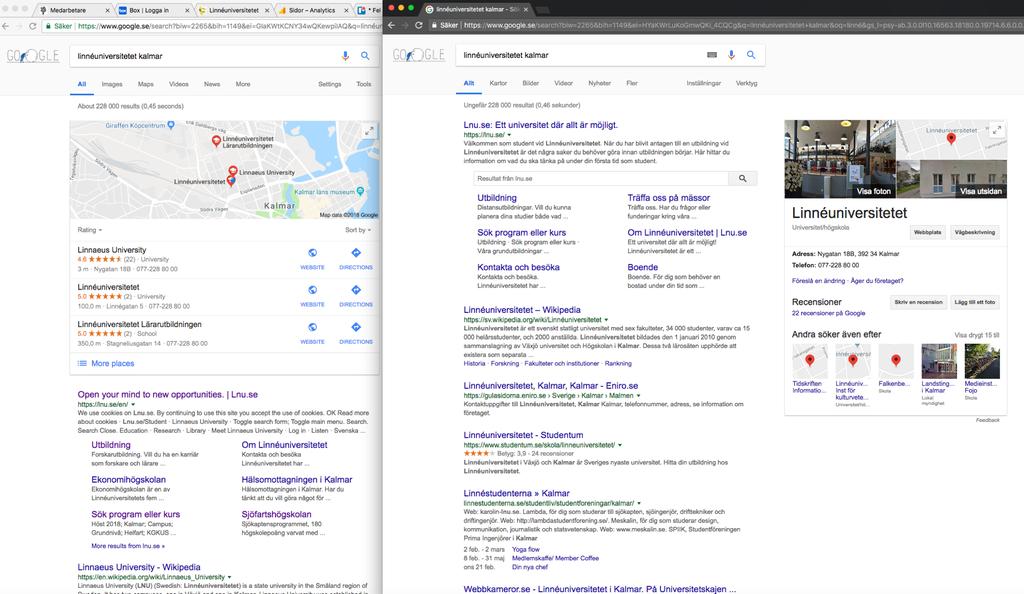Click the Giraffen Köpcentrum marker on the map
This screenshot has width=1024, height=594.
171,125
